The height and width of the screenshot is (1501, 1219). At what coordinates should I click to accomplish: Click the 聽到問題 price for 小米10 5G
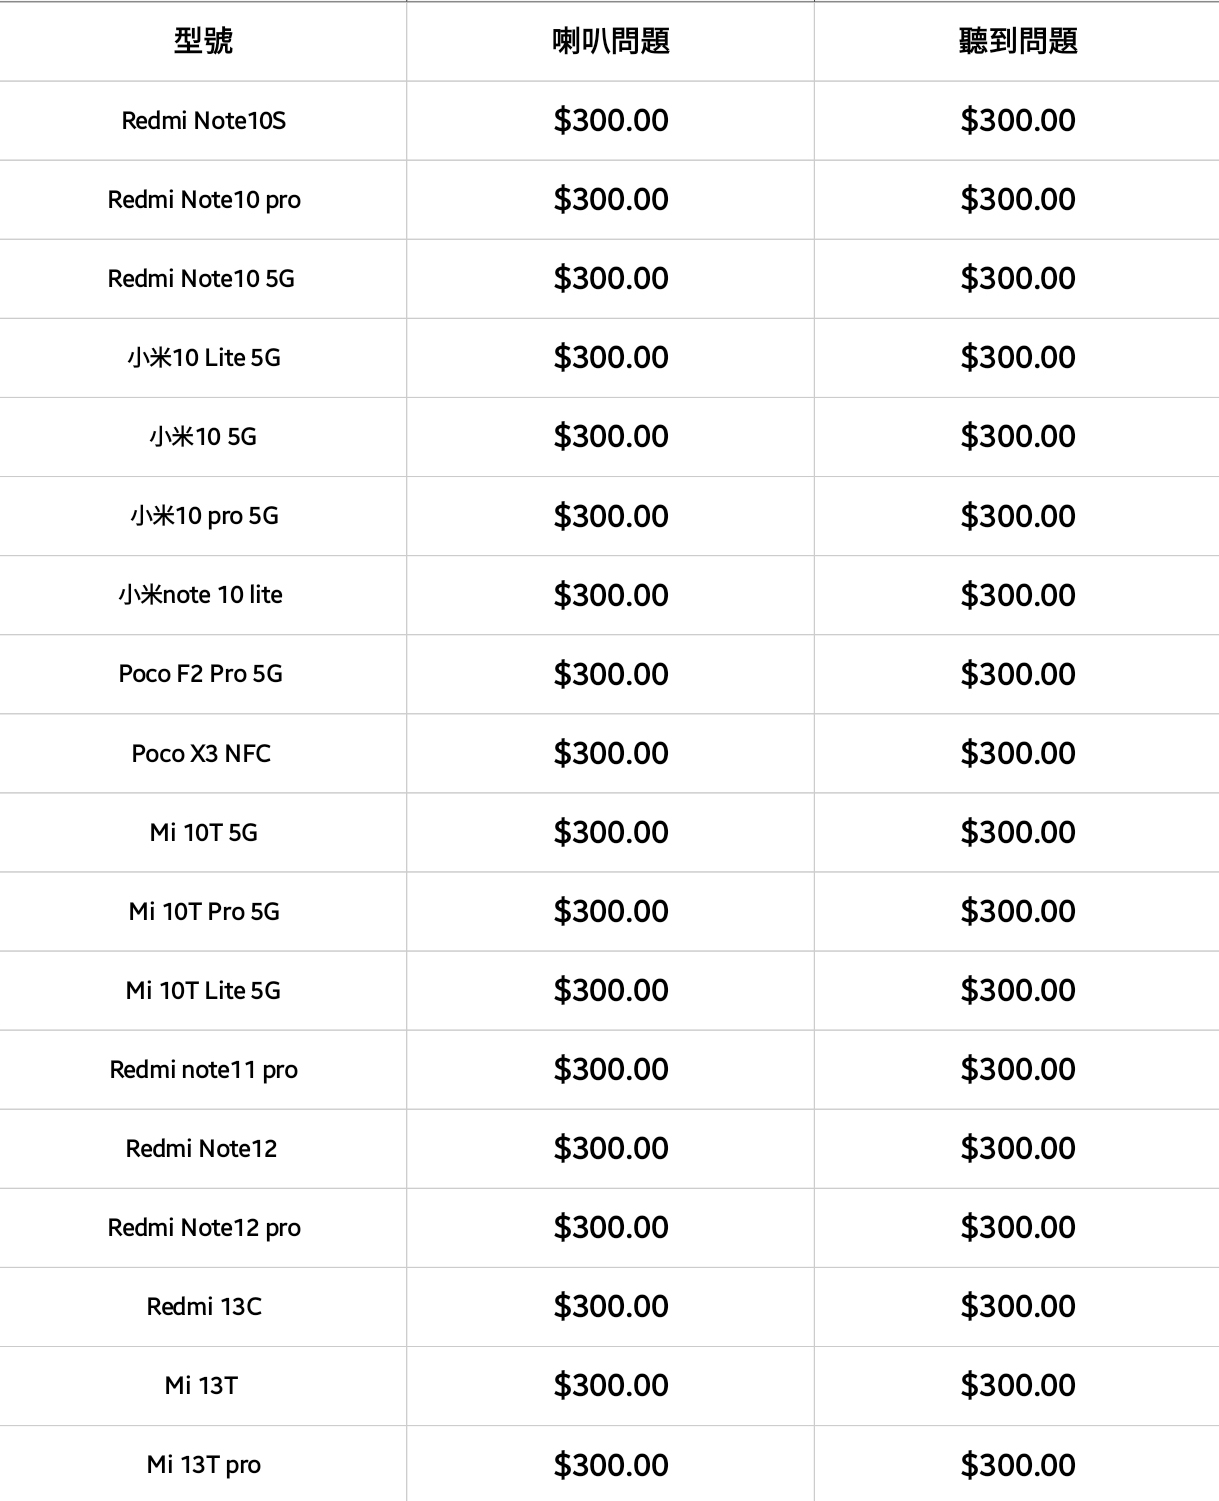1018,437
